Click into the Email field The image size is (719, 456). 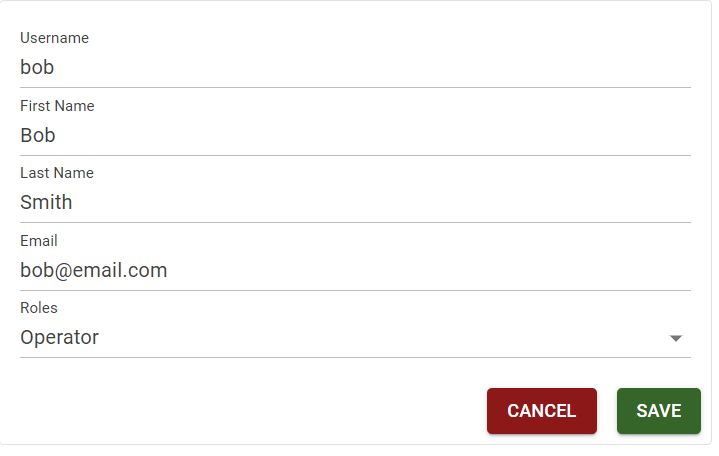click(x=355, y=270)
